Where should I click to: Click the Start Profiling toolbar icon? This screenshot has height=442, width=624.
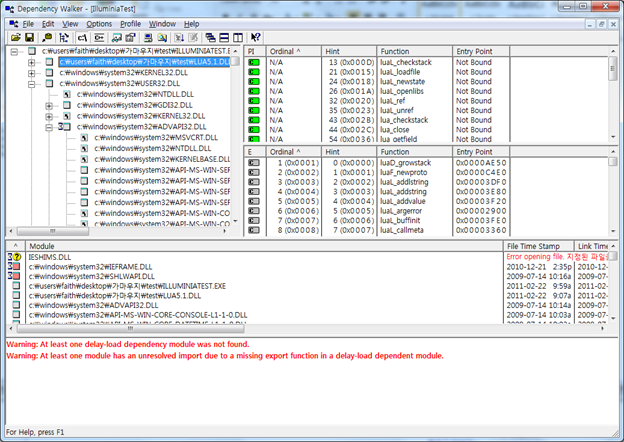(179, 38)
